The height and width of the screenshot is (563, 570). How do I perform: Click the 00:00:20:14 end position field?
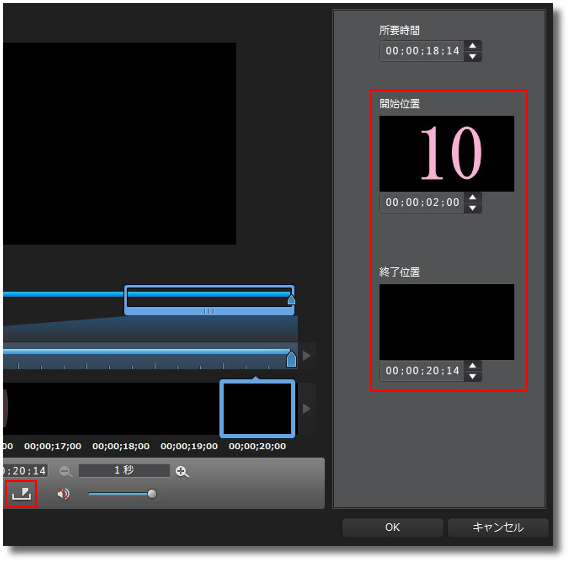tap(422, 371)
